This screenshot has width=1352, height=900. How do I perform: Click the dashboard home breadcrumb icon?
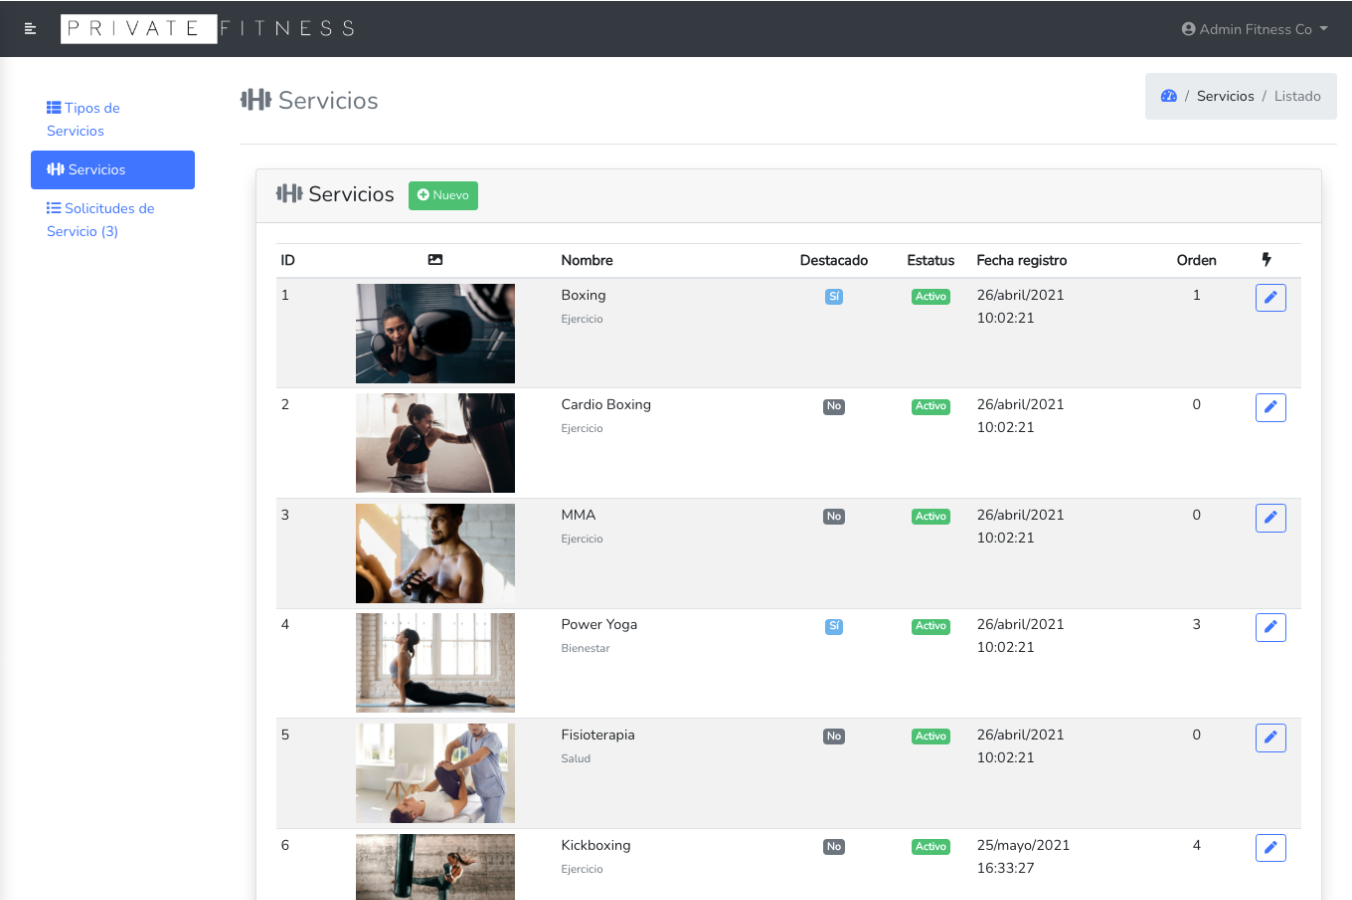(1168, 96)
